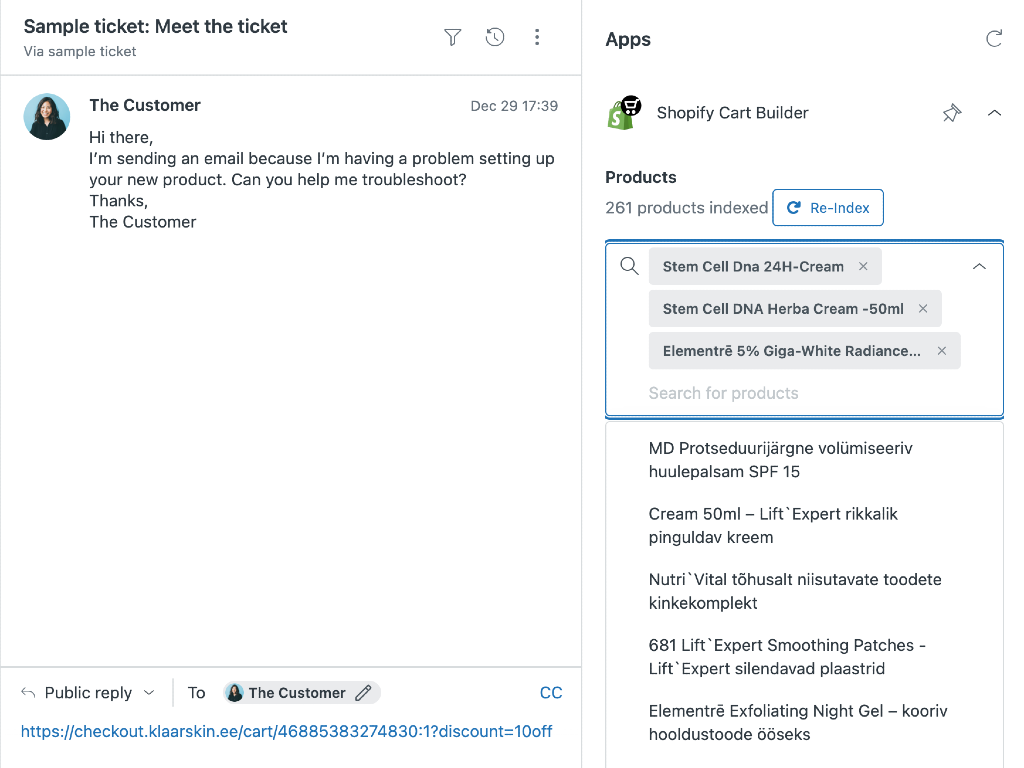Remove Stem Cell Dna 24H-Cream tag
Image resolution: width=1024 pixels, height=768 pixels.
[864, 267]
